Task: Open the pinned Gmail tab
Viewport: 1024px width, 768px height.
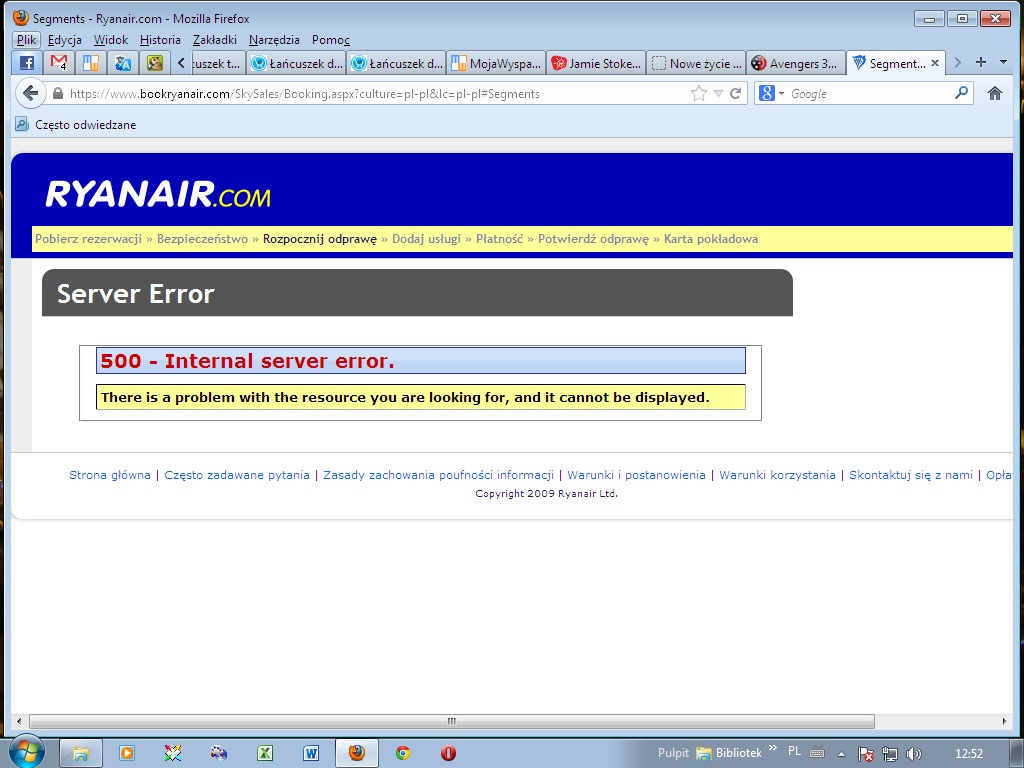Action: click(x=59, y=63)
